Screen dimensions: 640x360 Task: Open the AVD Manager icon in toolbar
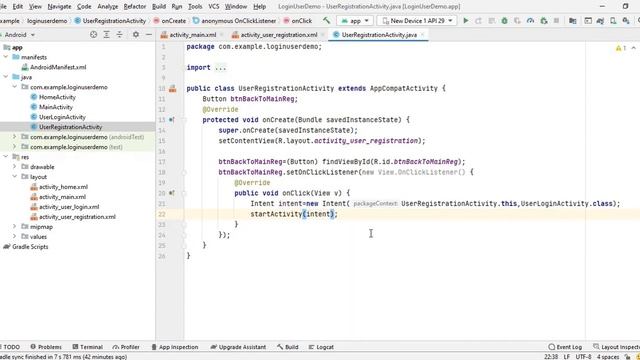(613, 20)
